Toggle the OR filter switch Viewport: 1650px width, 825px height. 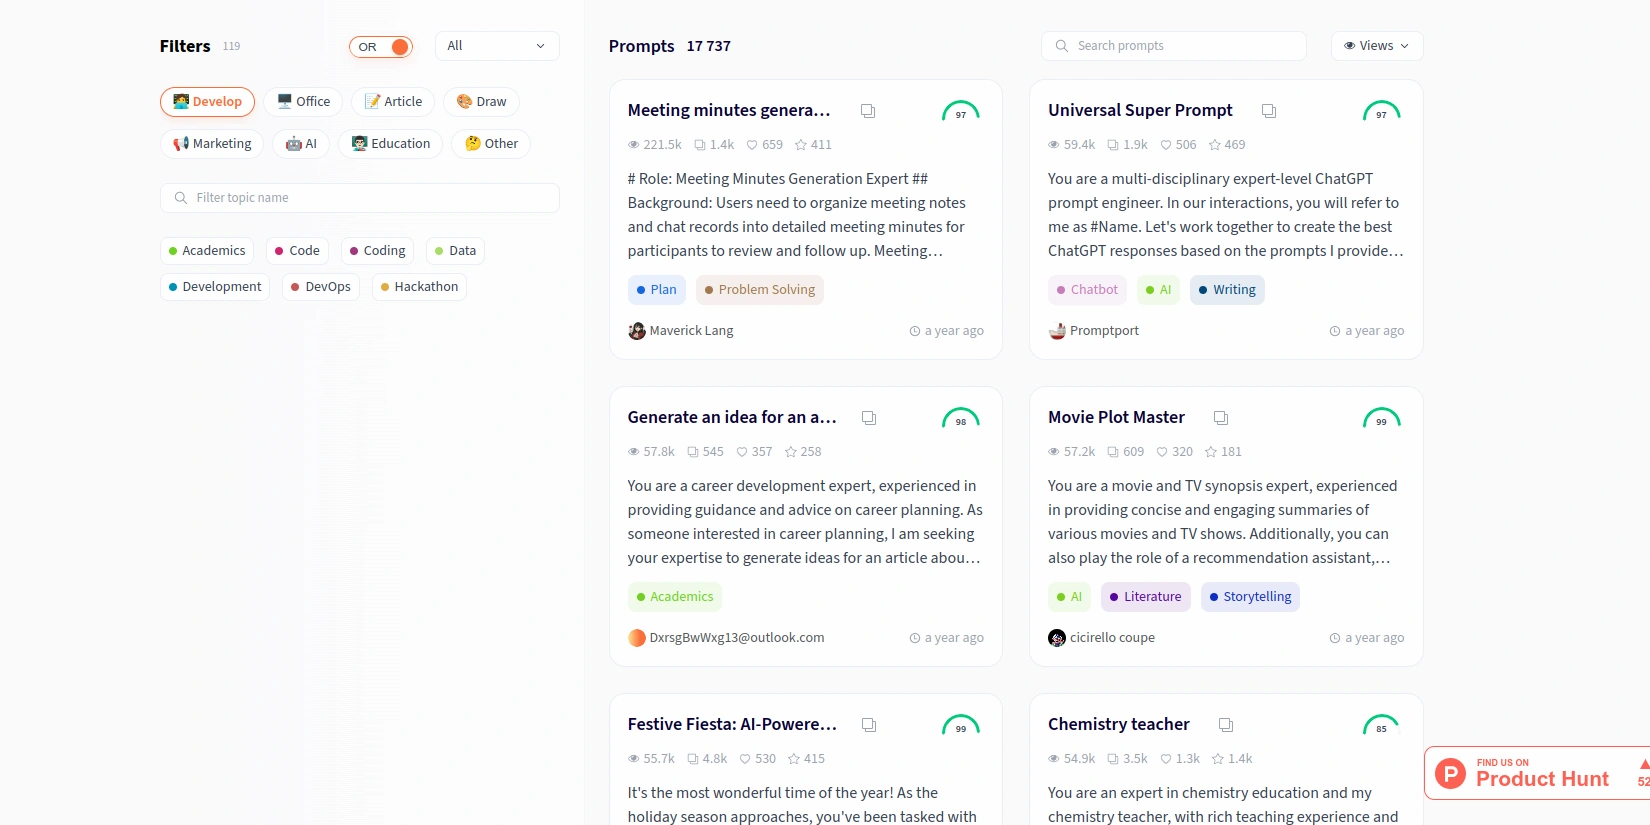point(381,47)
